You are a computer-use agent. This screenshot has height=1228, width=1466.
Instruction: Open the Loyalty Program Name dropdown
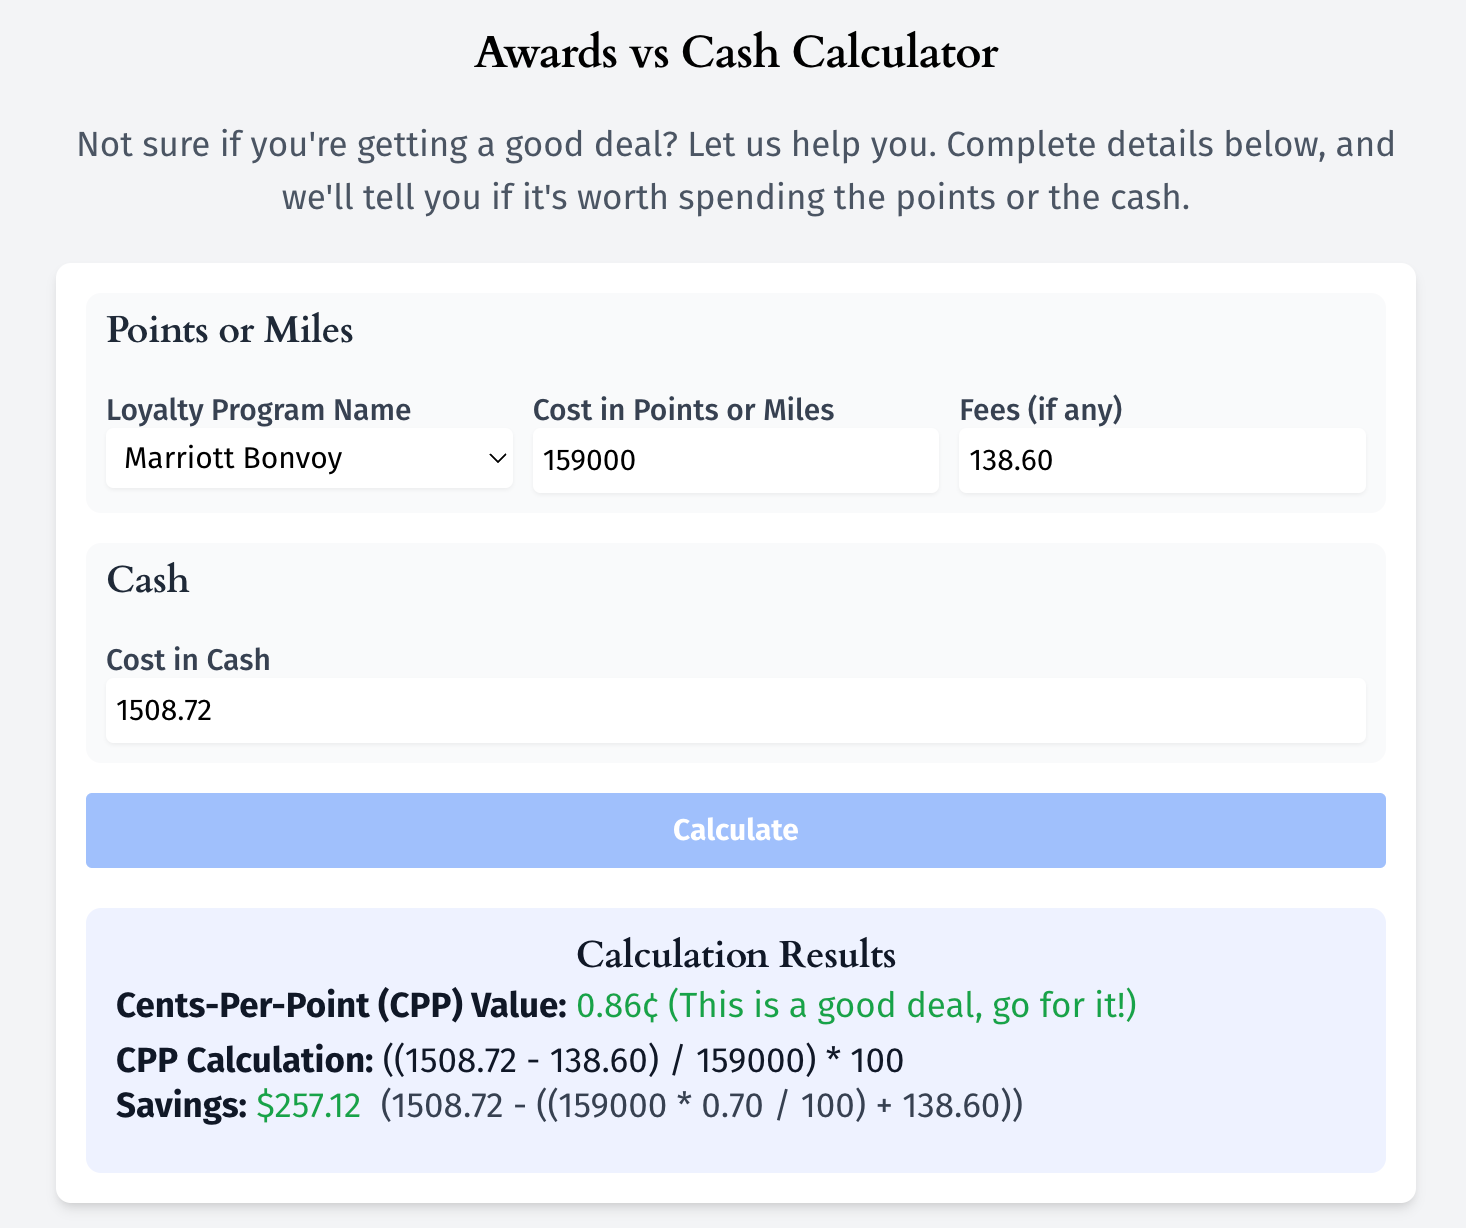coord(309,459)
